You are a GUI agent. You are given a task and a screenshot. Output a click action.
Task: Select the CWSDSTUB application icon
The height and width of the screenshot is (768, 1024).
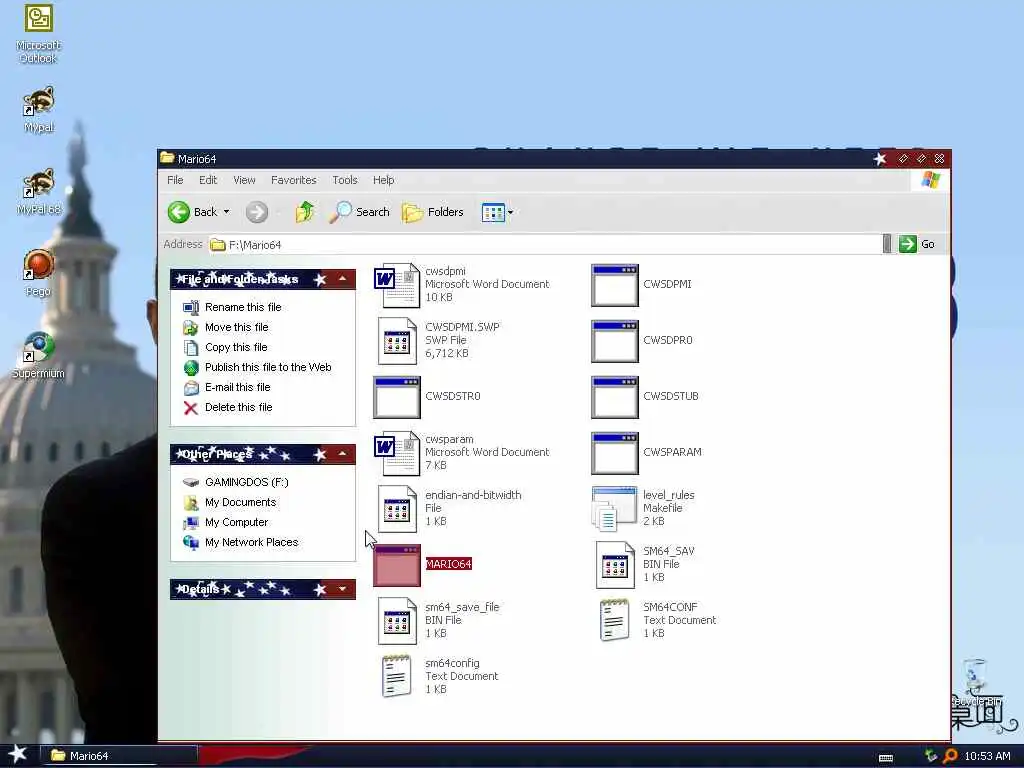tap(615, 397)
